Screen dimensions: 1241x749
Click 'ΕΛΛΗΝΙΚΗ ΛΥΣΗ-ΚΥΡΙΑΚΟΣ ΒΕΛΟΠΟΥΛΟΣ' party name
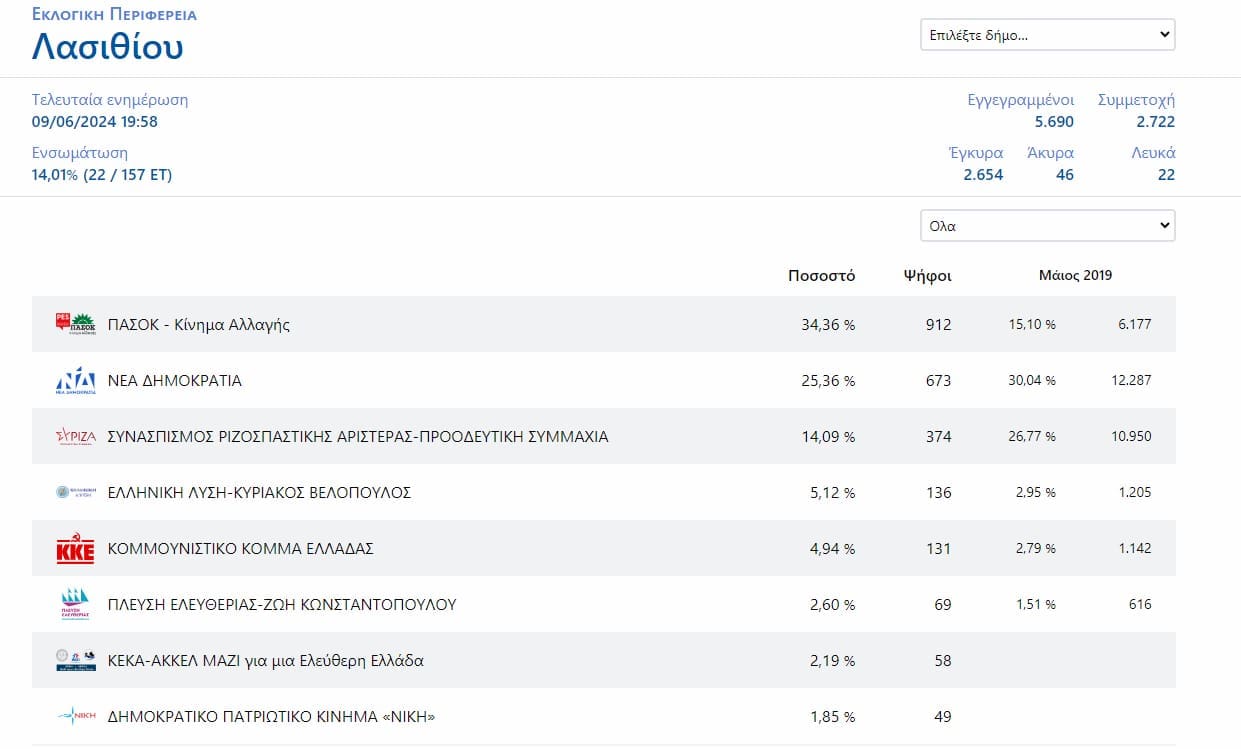pos(259,493)
